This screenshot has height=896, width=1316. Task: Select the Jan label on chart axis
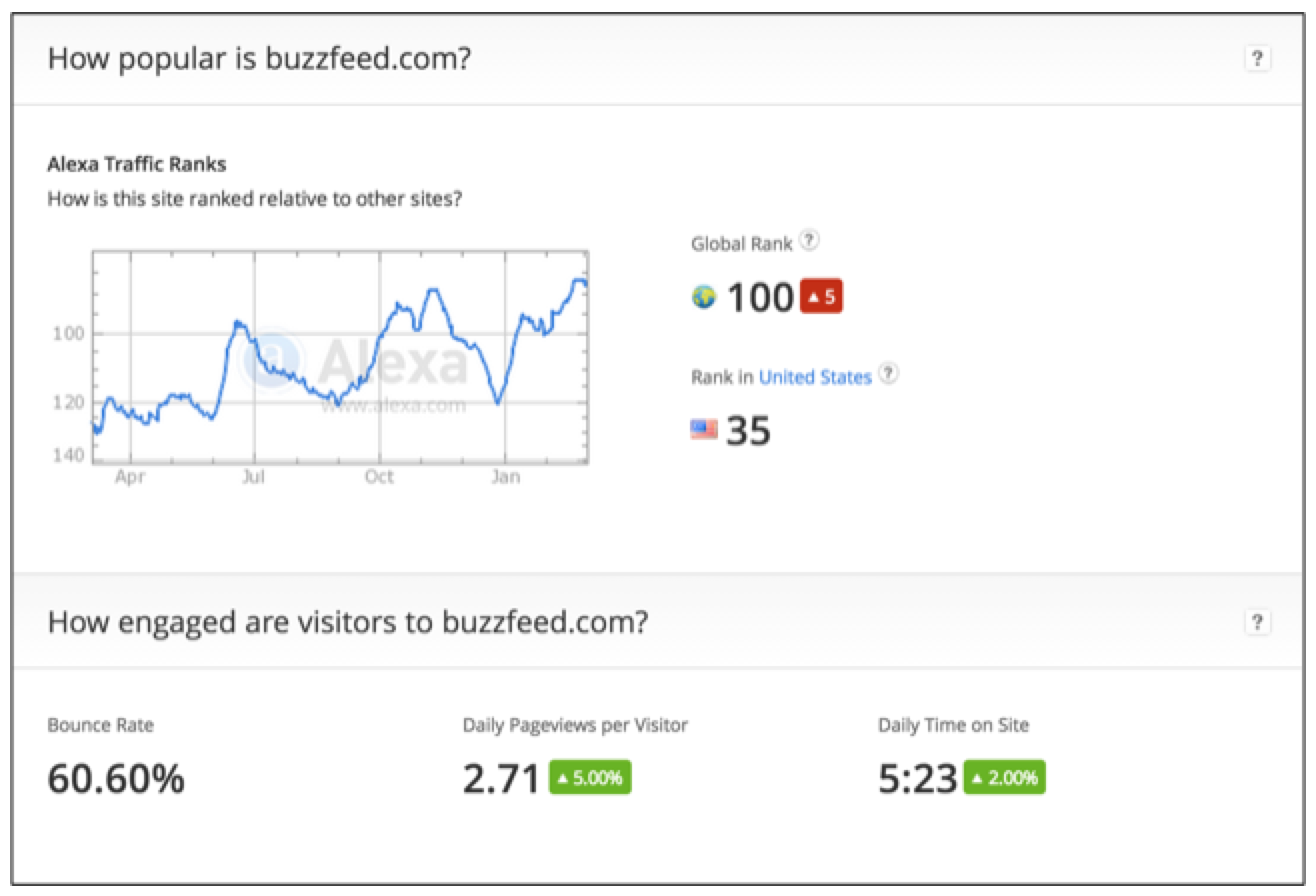coord(506,478)
